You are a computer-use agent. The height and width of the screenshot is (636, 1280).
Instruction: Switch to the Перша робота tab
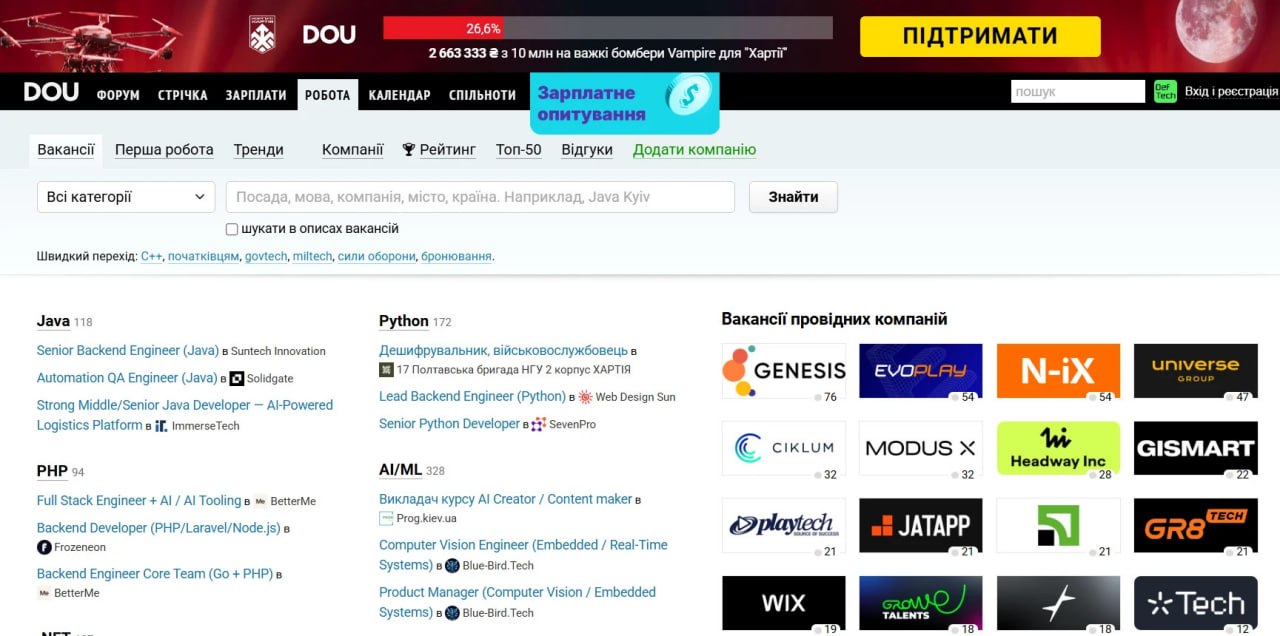[164, 150]
